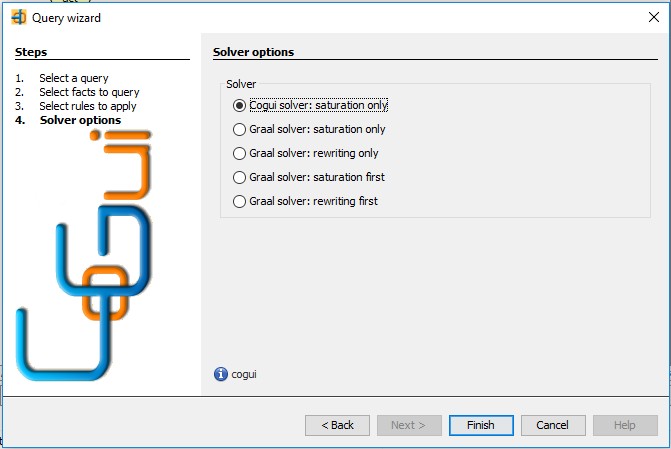Click the greyed-out Help button
Image resolution: width=671 pixels, height=449 pixels.
[x=625, y=425]
